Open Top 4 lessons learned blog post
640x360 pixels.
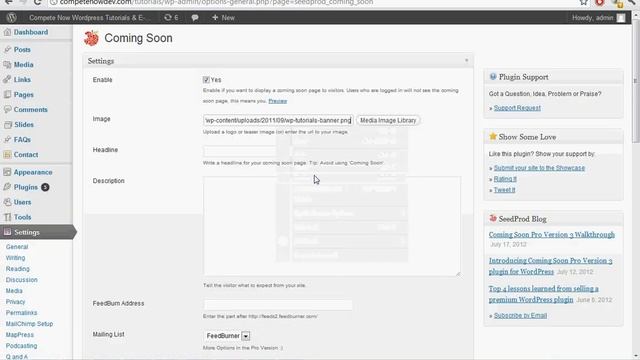click(x=543, y=294)
